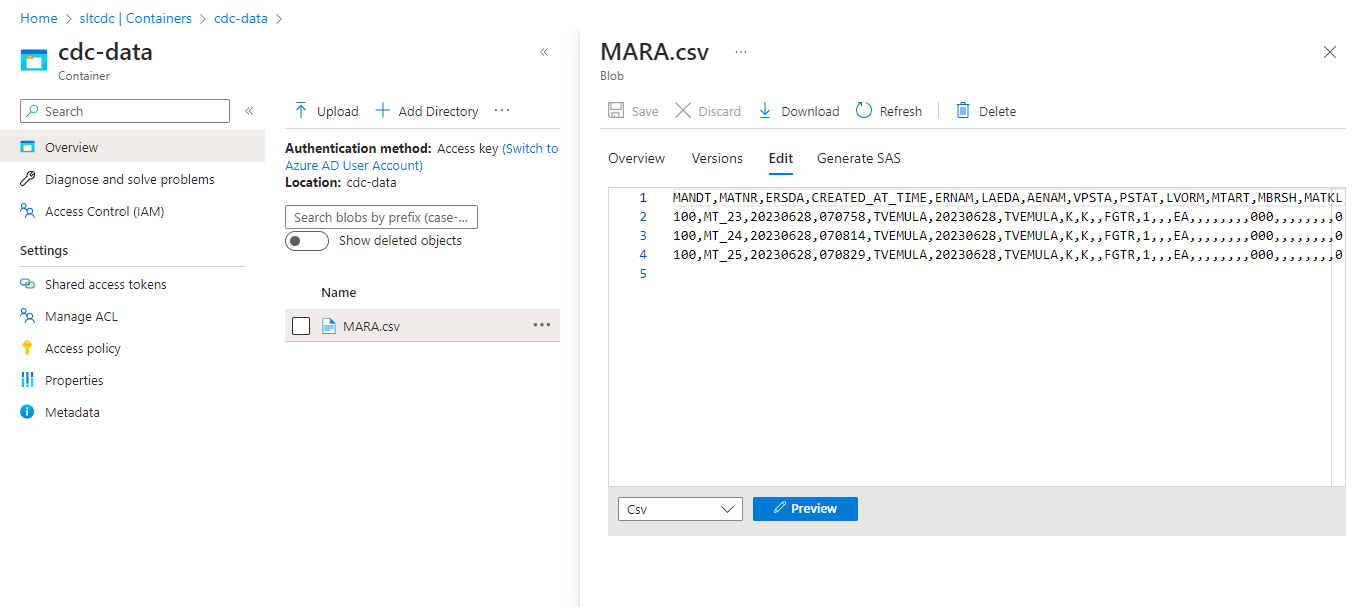Click the blue Preview button

(x=805, y=509)
